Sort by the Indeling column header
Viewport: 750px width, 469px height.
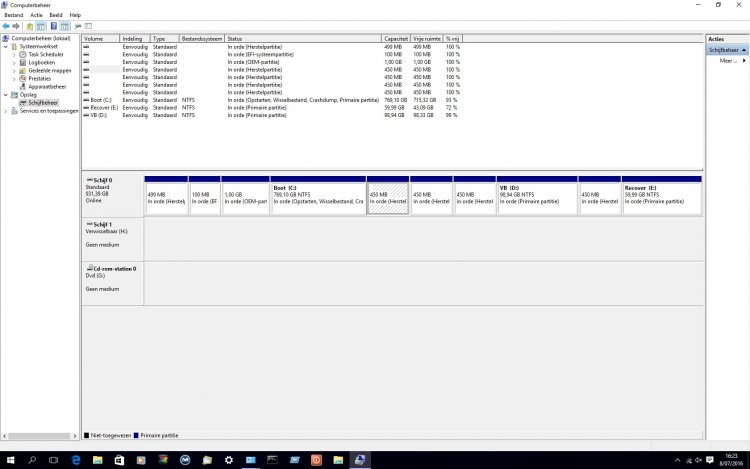click(135, 39)
